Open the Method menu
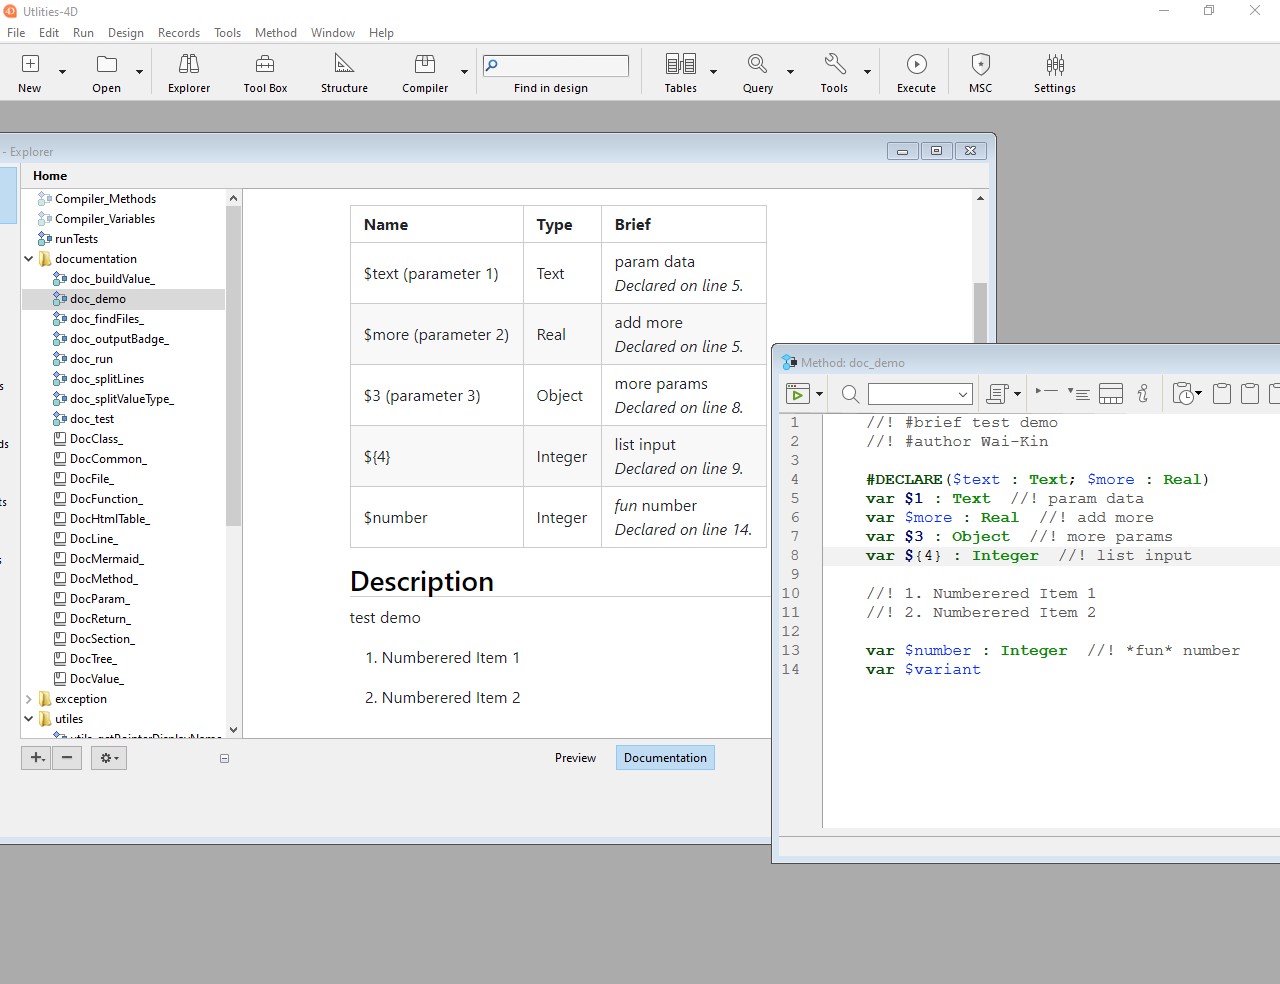 [x=275, y=33]
